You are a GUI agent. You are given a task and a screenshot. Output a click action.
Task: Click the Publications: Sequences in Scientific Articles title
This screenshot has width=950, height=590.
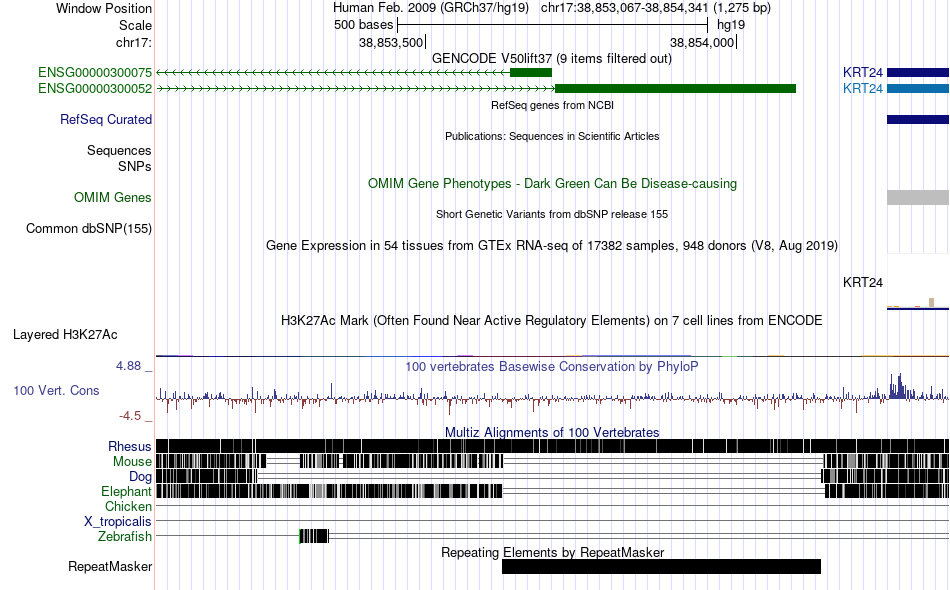pos(552,136)
